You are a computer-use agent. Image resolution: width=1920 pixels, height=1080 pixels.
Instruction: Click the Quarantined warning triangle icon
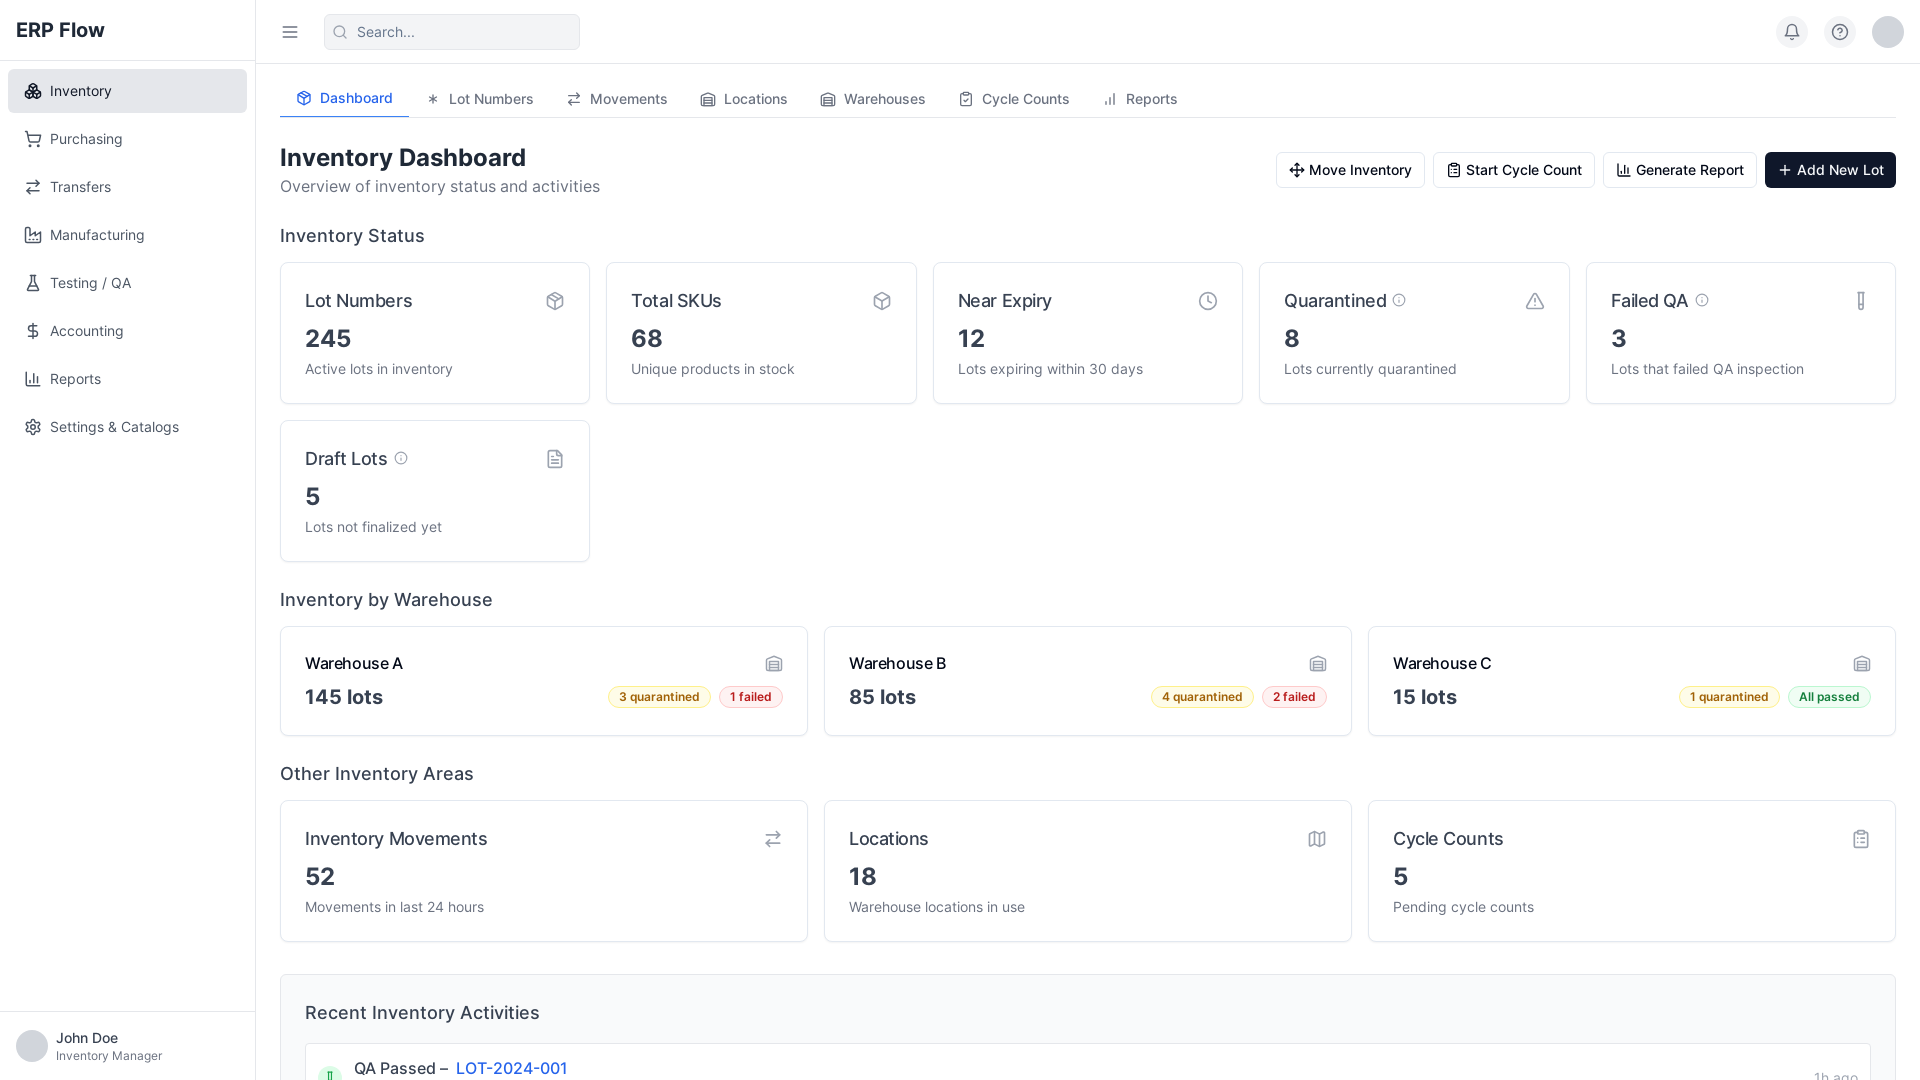click(1535, 301)
